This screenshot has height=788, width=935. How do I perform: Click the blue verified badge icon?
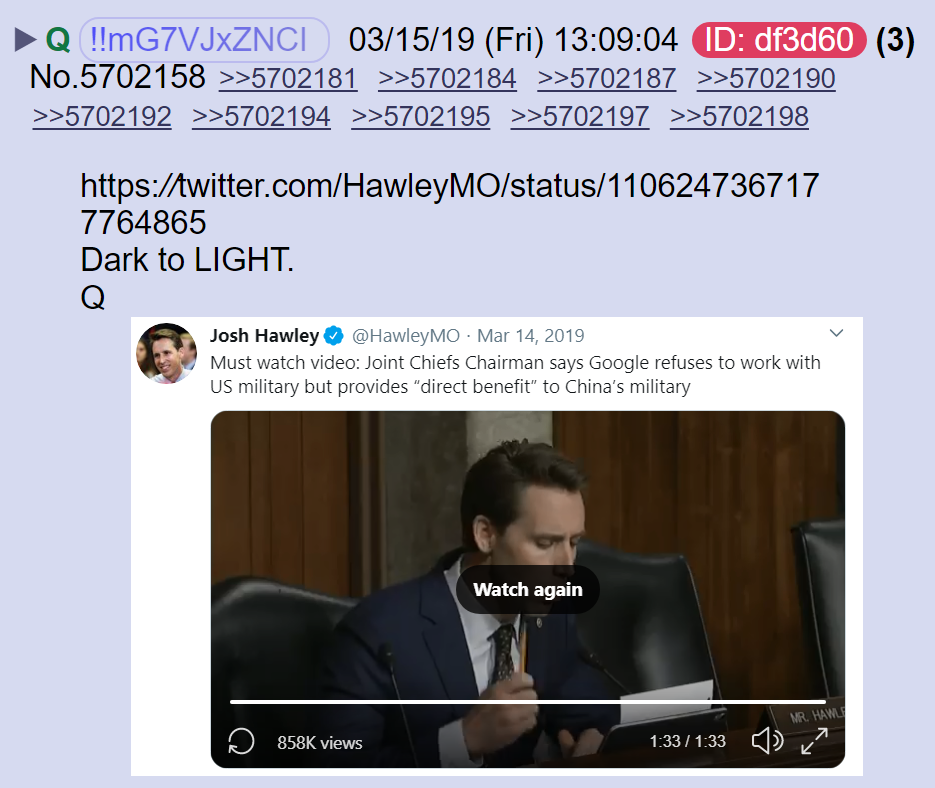coord(334,336)
